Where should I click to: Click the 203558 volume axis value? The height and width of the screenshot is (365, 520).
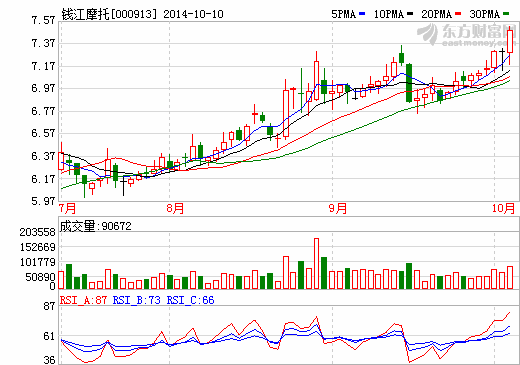(37, 232)
